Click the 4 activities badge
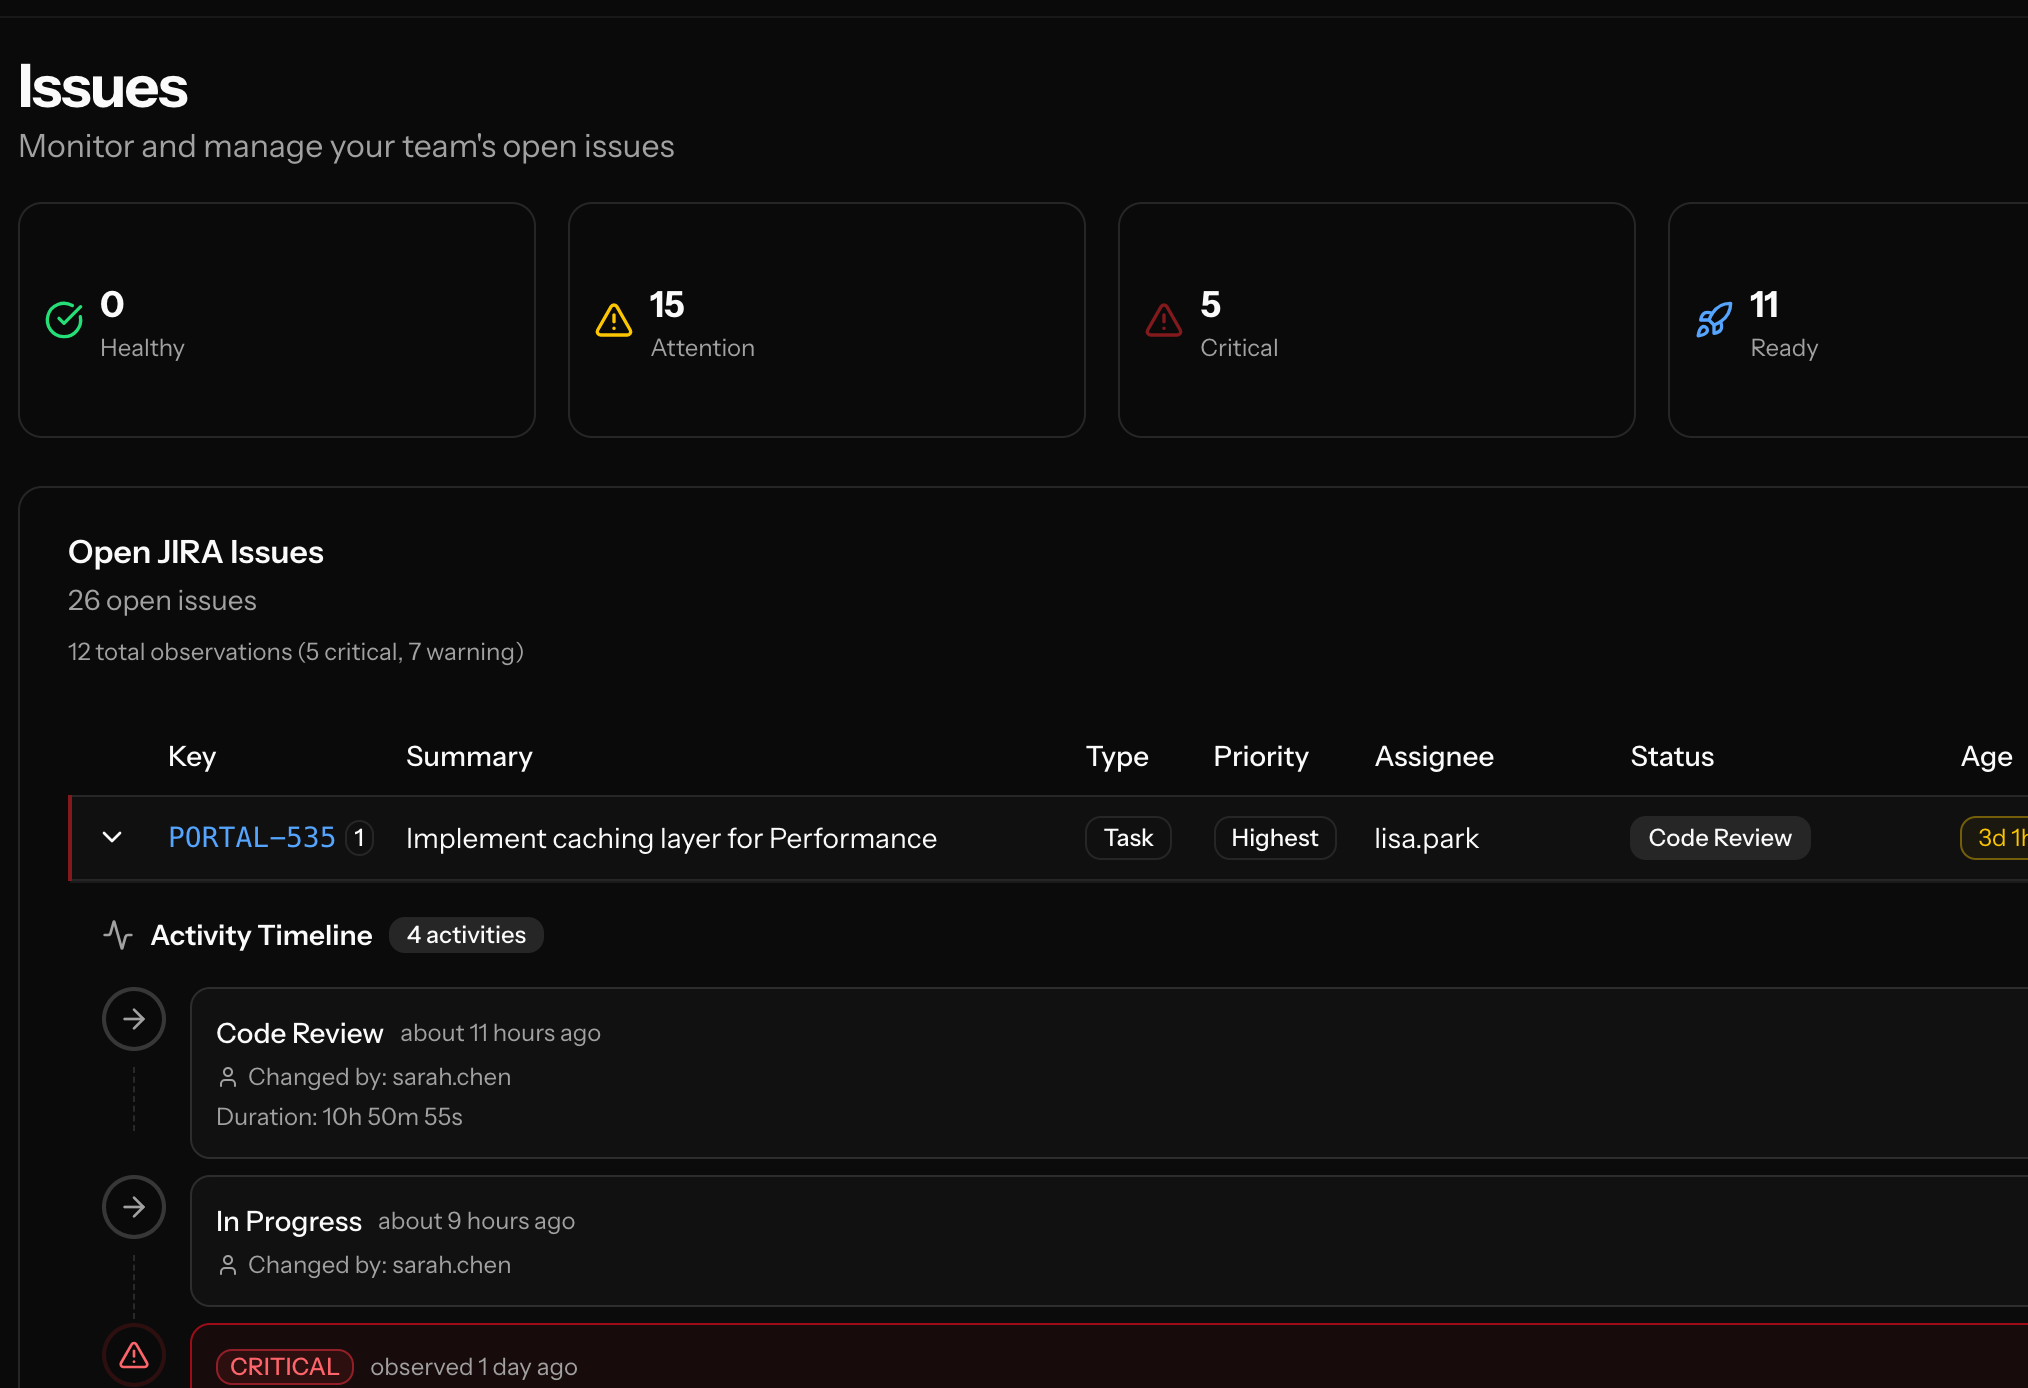The height and width of the screenshot is (1388, 2028). (x=466, y=935)
